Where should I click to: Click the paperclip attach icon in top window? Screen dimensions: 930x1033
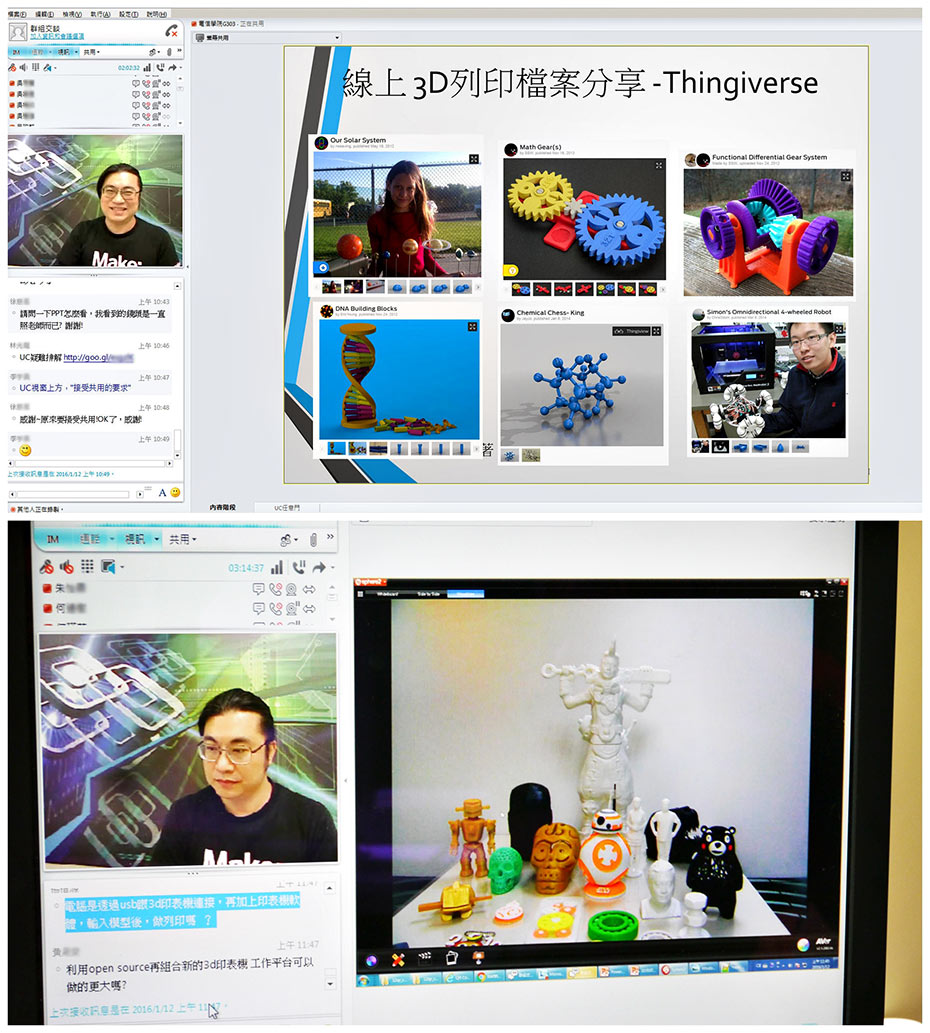pos(169,52)
